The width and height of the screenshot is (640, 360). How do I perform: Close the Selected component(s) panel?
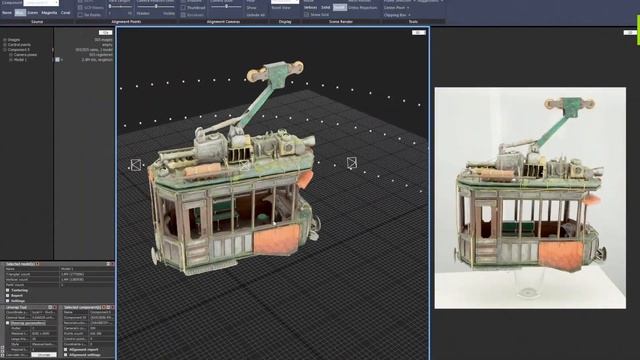pos(113,307)
